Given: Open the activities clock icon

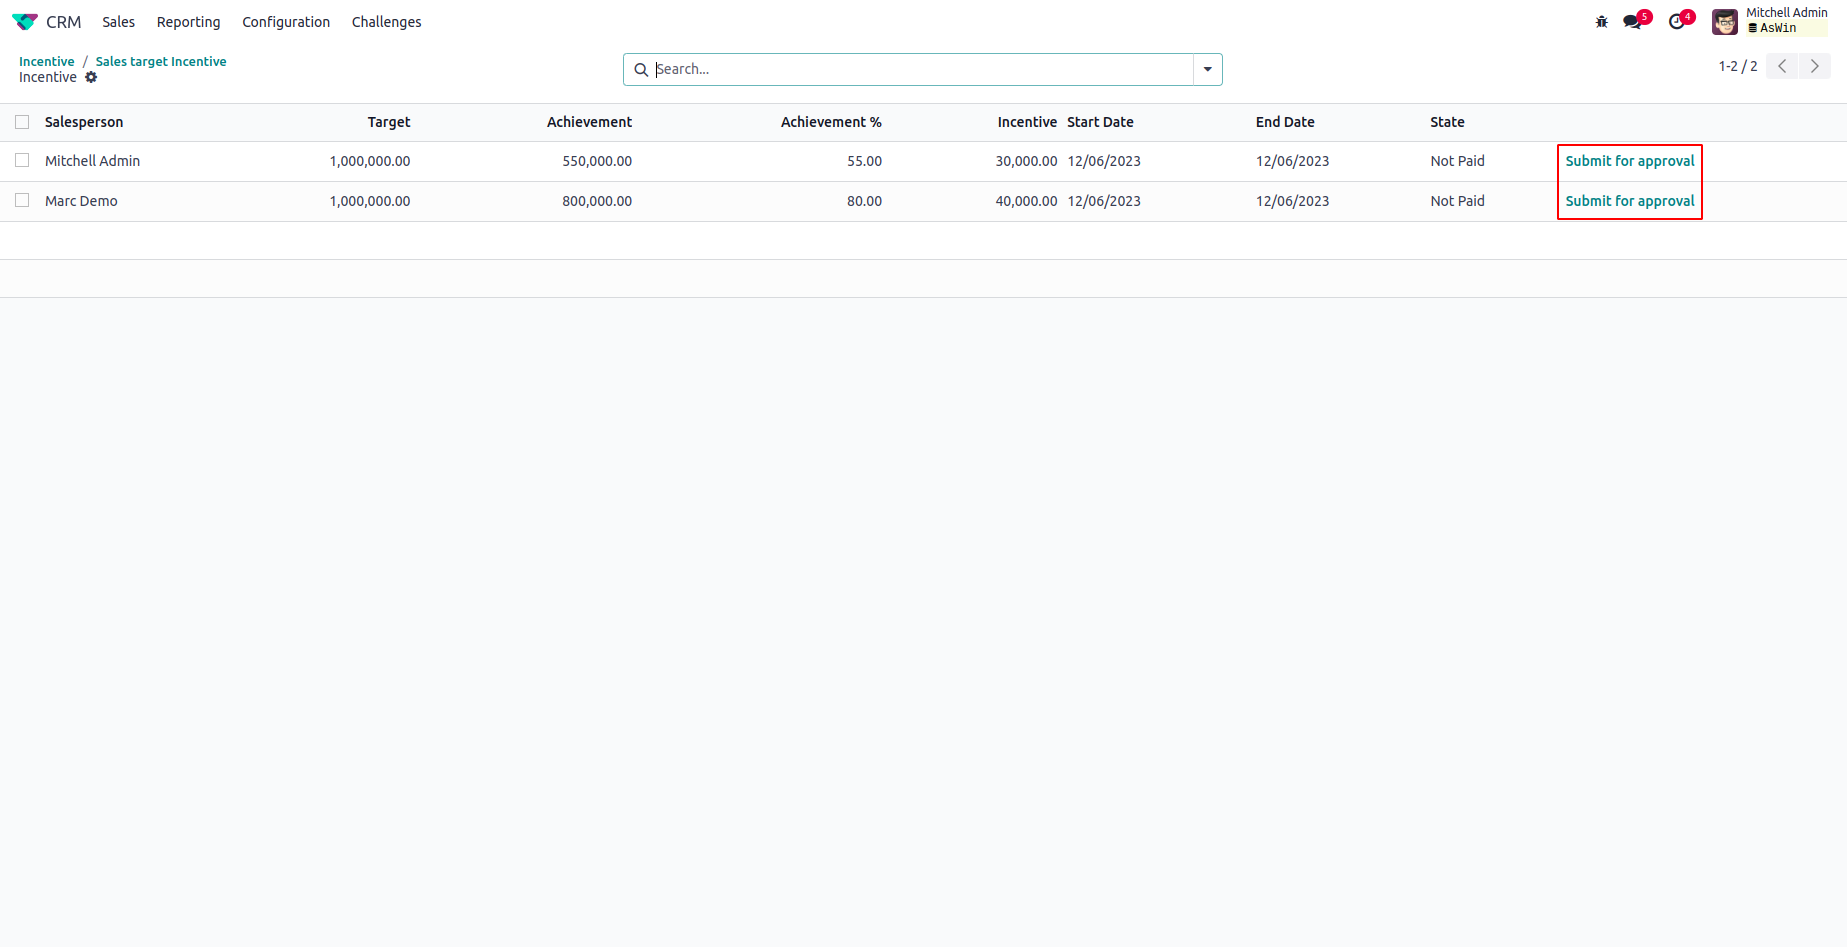Looking at the screenshot, I should coord(1677,22).
